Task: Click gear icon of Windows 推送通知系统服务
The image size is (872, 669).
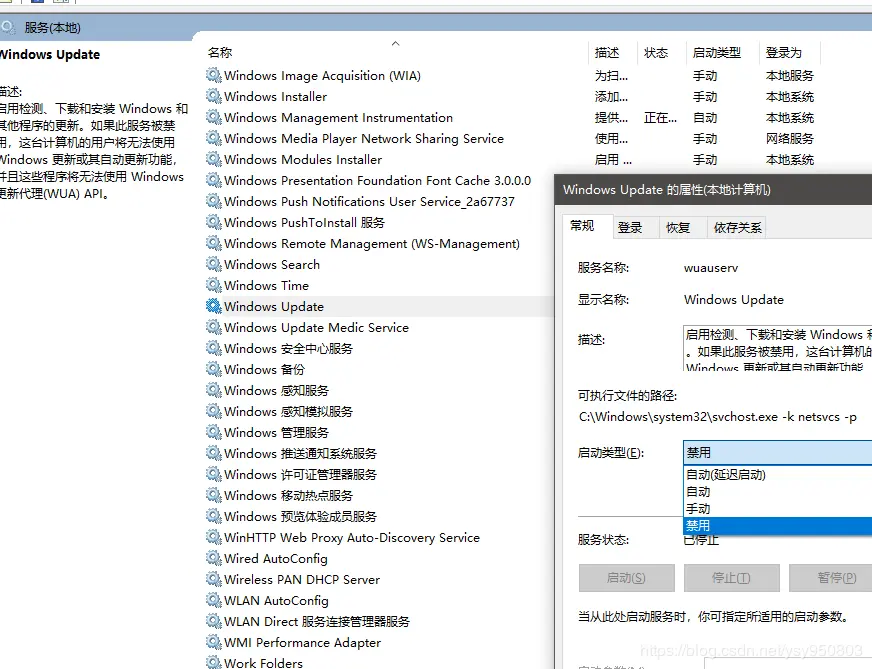Action: point(214,453)
